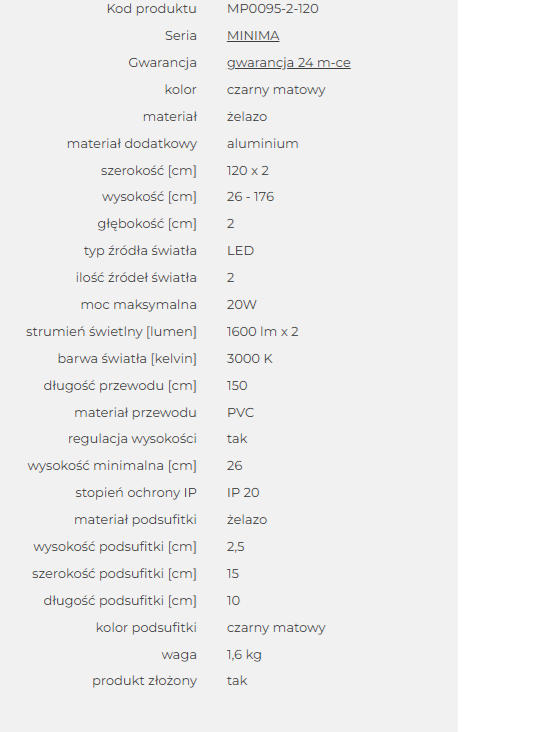
Task: Click the 120 x 2 width value
Action: pos(248,171)
